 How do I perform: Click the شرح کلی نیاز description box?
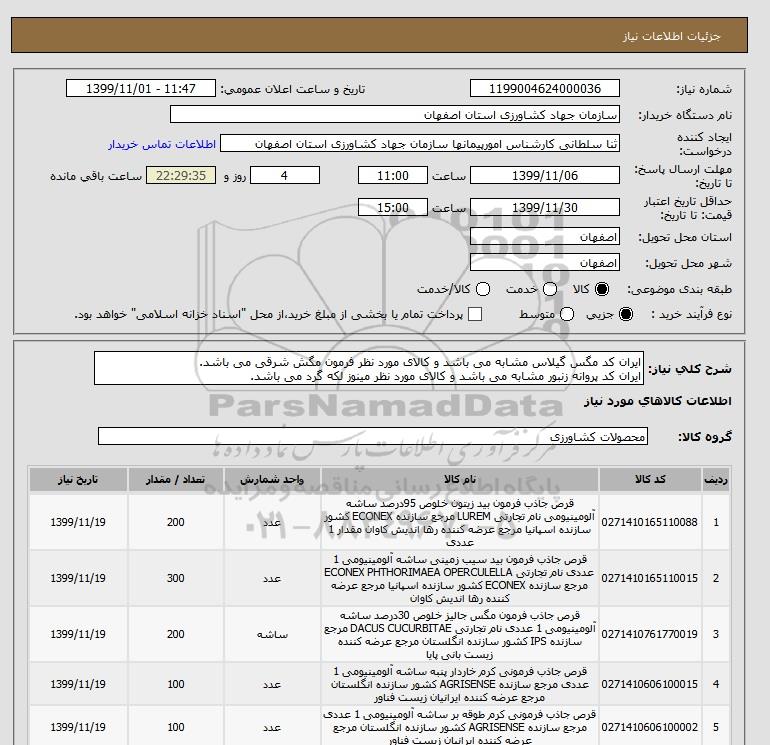coord(369,368)
